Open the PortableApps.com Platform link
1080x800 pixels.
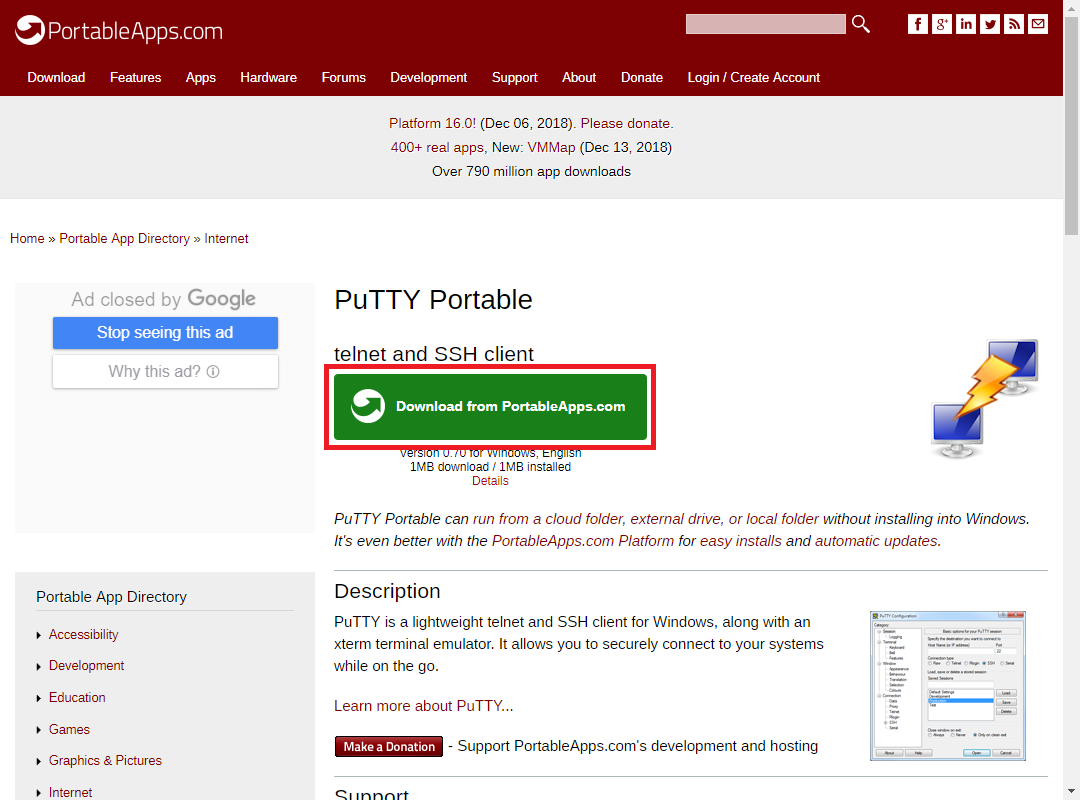[x=583, y=541]
